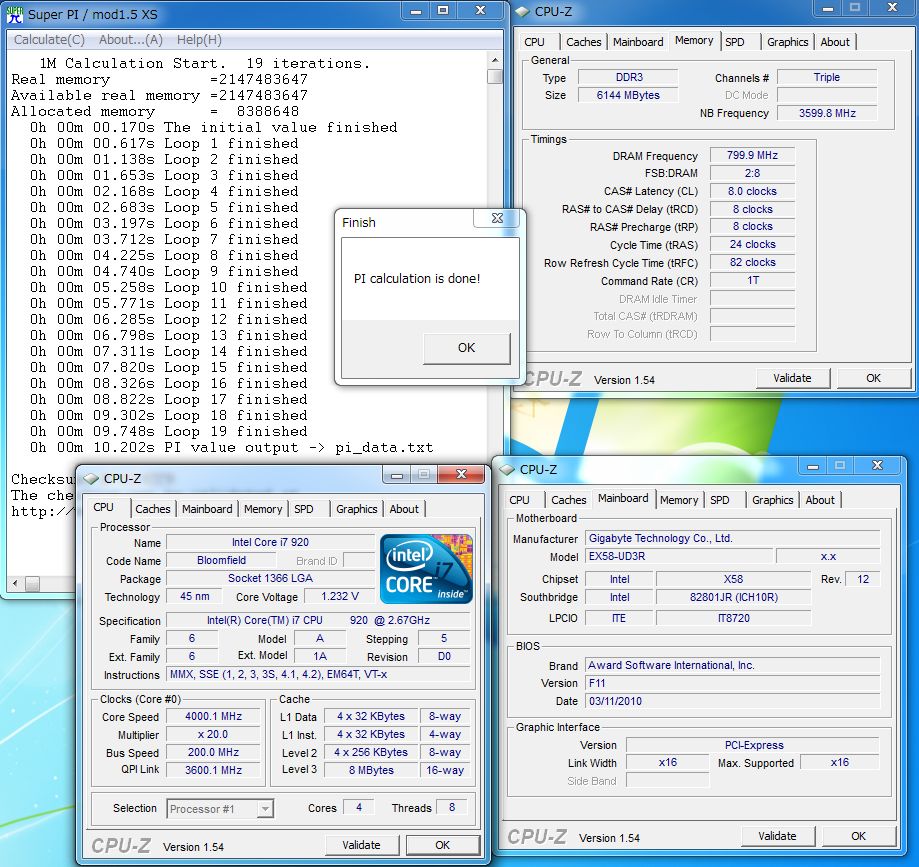Click Validate in the CPU-Z processor window
Image resolution: width=919 pixels, height=867 pixels.
(x=361, y=845)
